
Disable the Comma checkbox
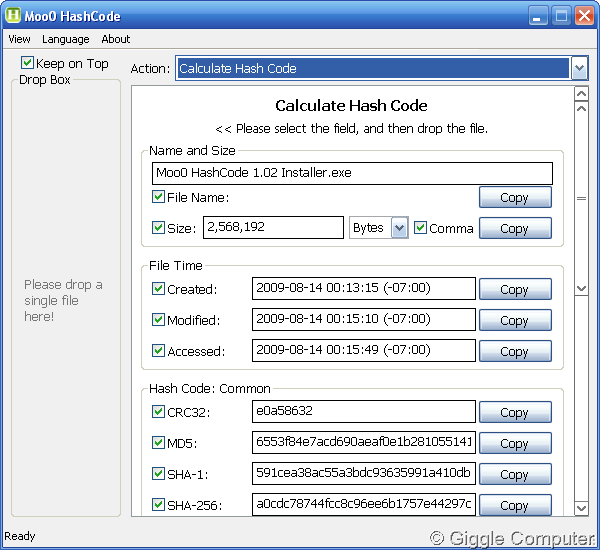[421, 227]
